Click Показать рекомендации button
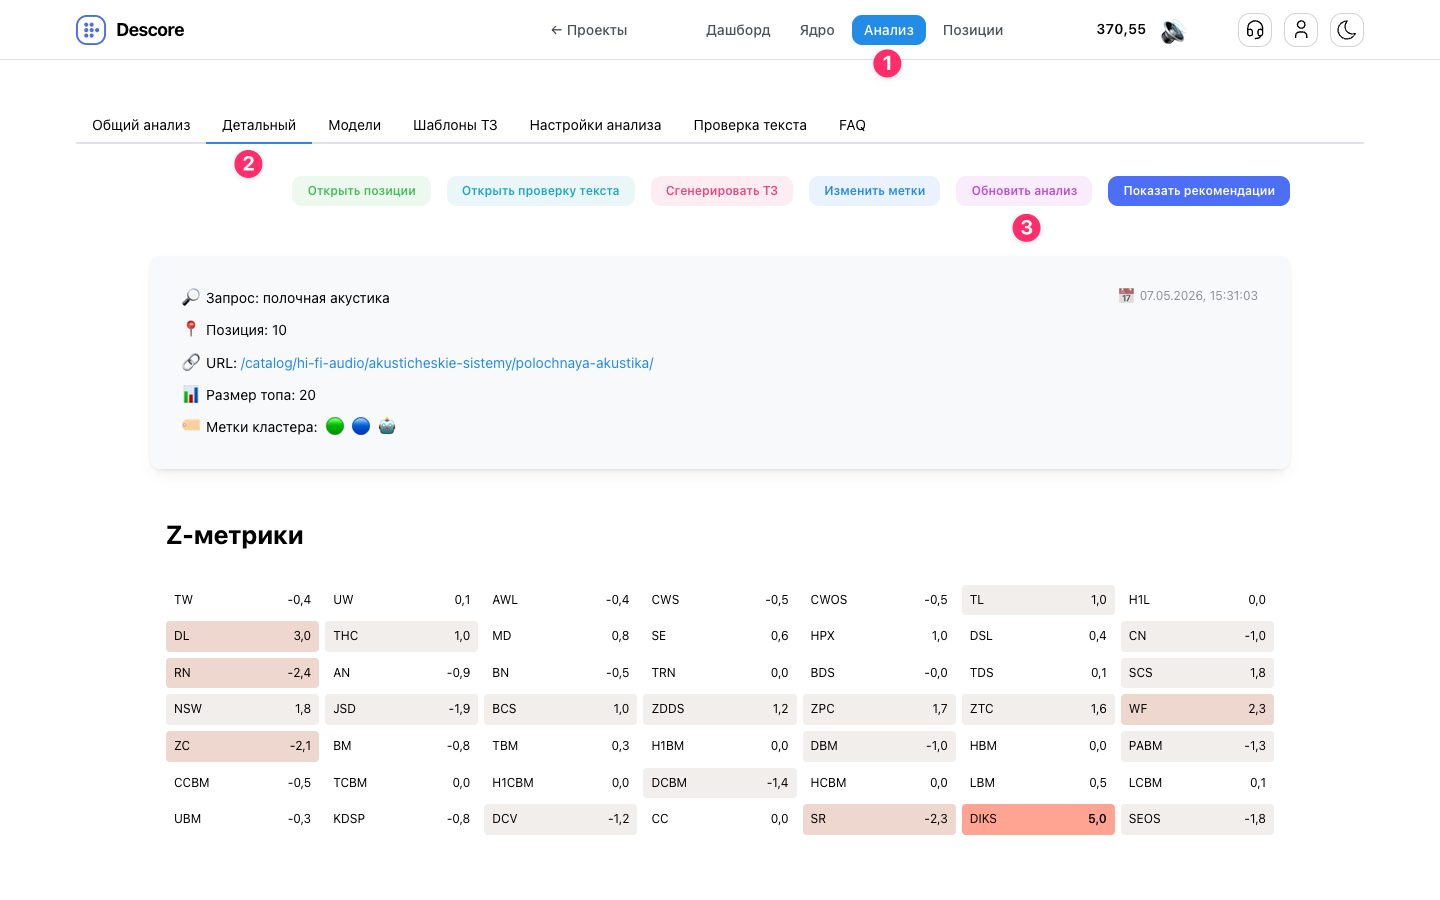 [x=1199, y=191]
